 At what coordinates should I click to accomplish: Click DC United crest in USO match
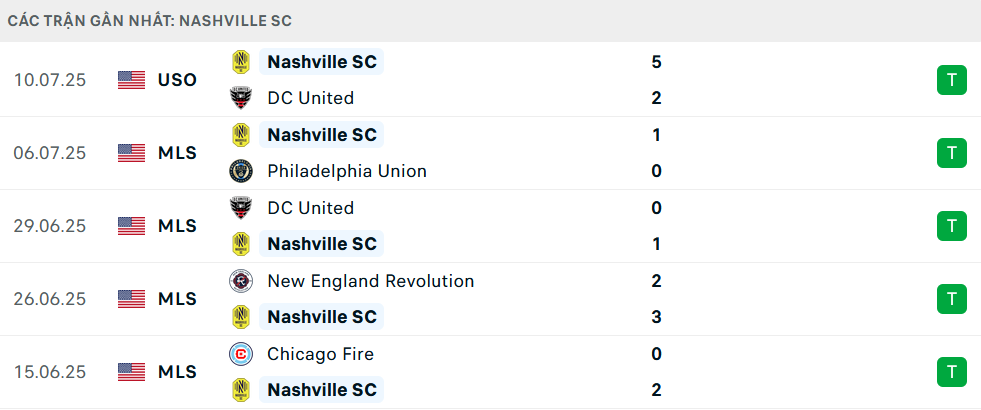tap(241, 98)
